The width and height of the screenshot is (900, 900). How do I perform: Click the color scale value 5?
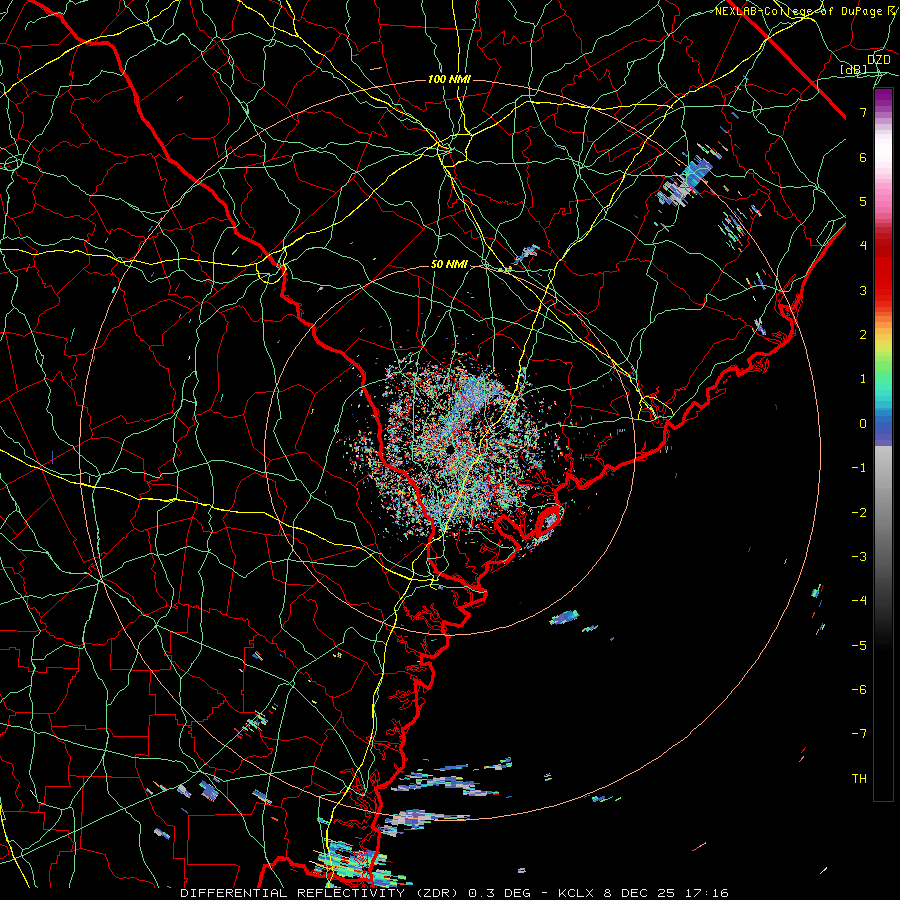tap(863, 201)
